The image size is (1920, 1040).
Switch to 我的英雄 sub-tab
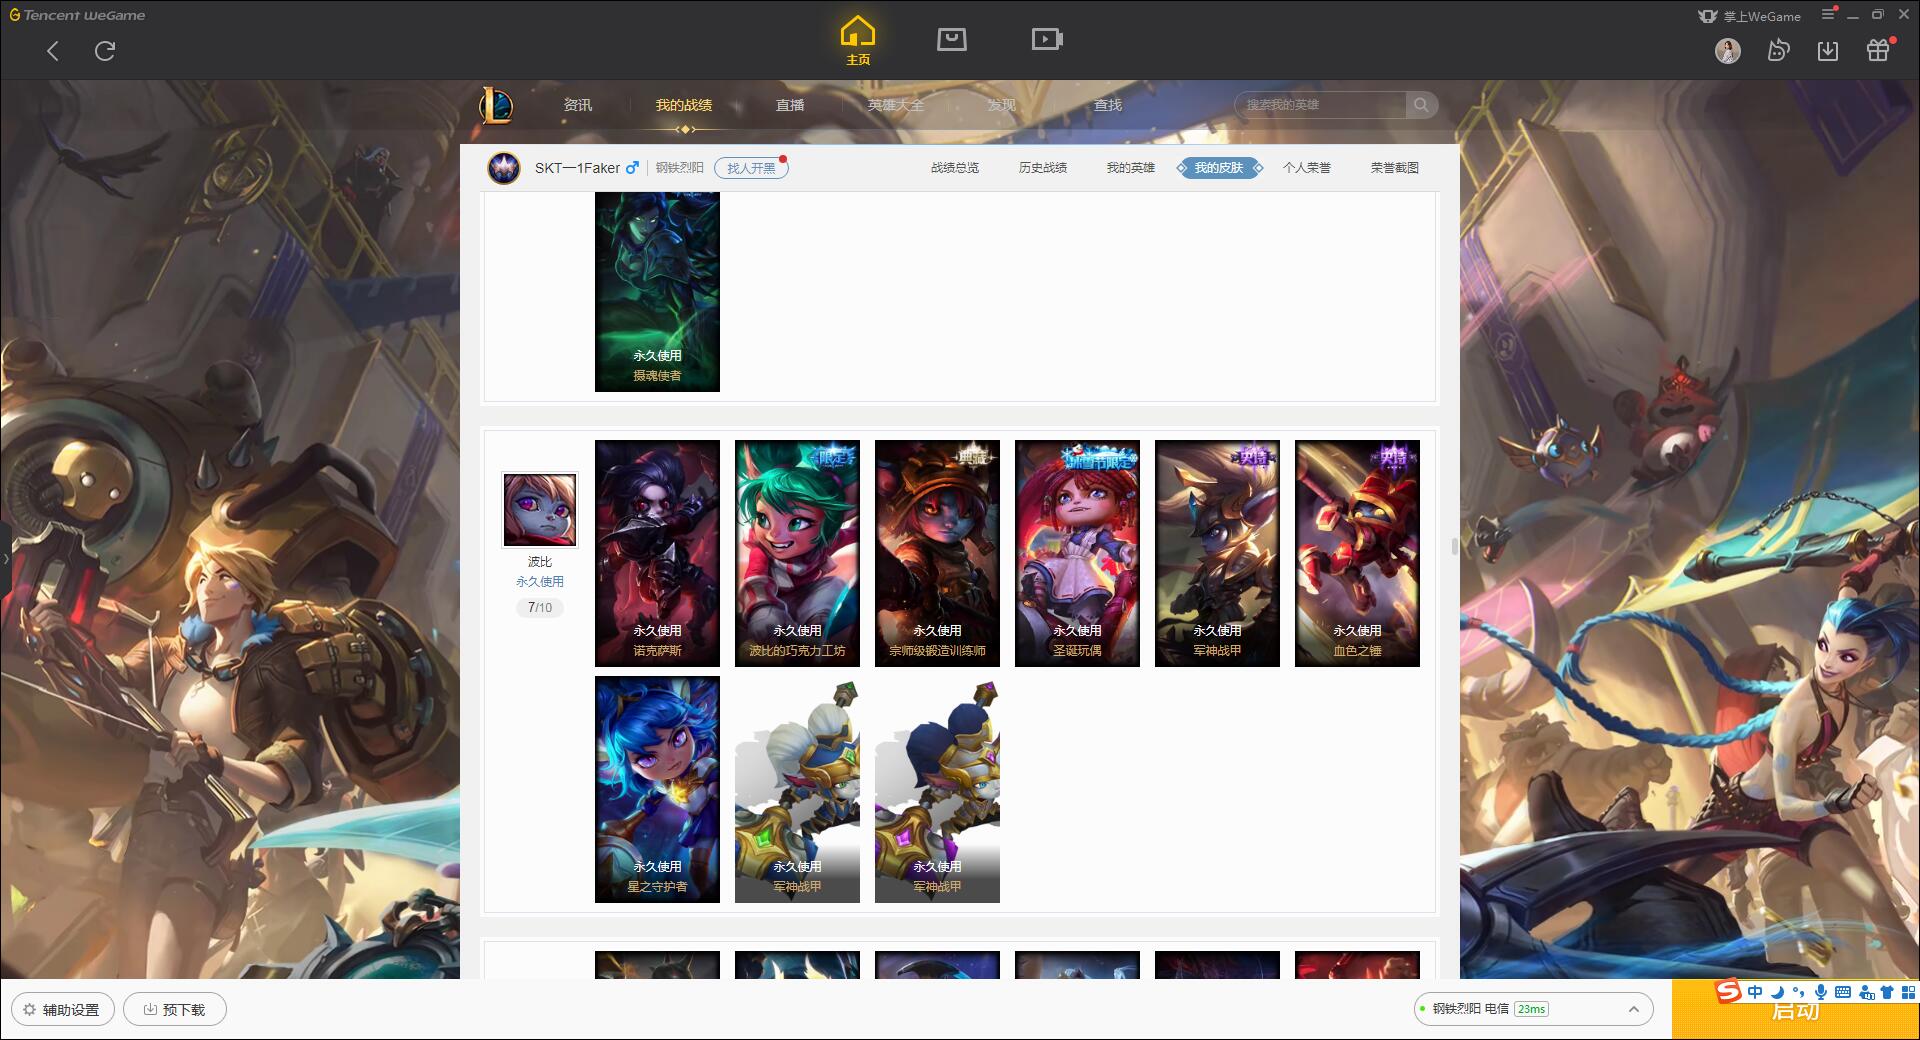(x=1131, y=168)
